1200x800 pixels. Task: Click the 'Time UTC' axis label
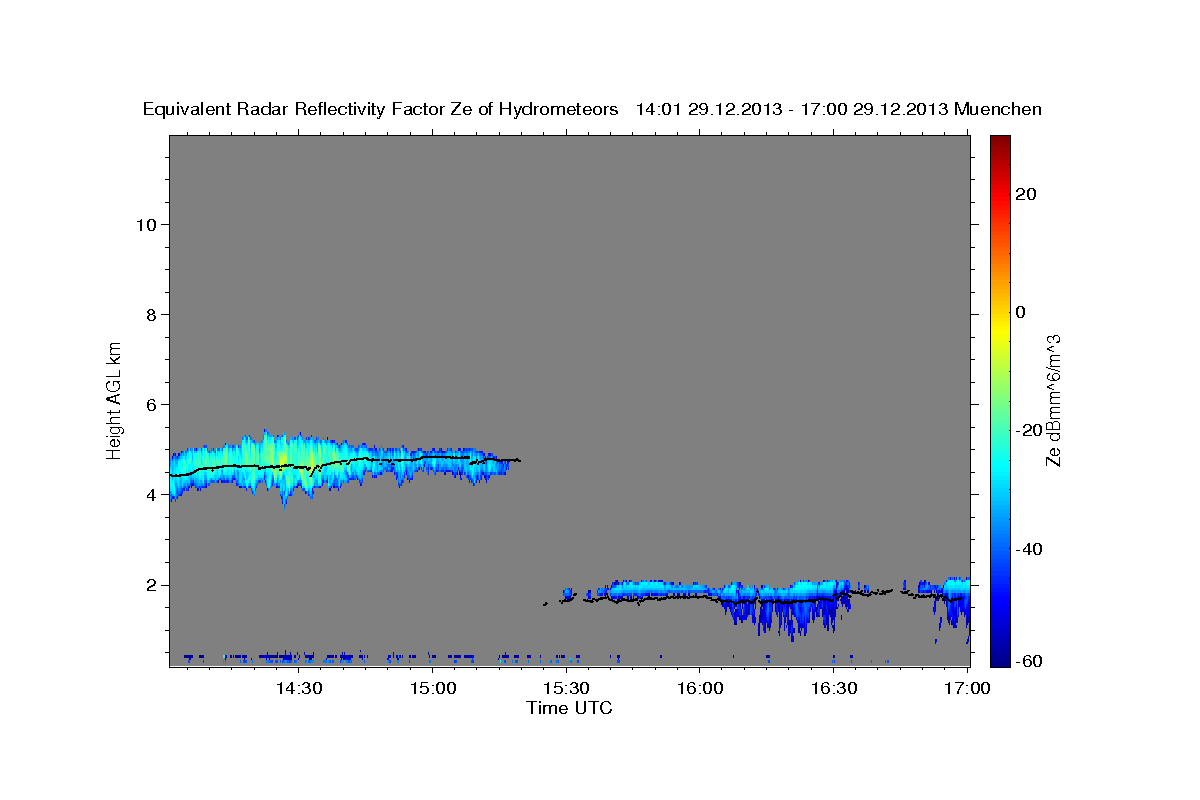pyautogui.click(x=569, y=708)
